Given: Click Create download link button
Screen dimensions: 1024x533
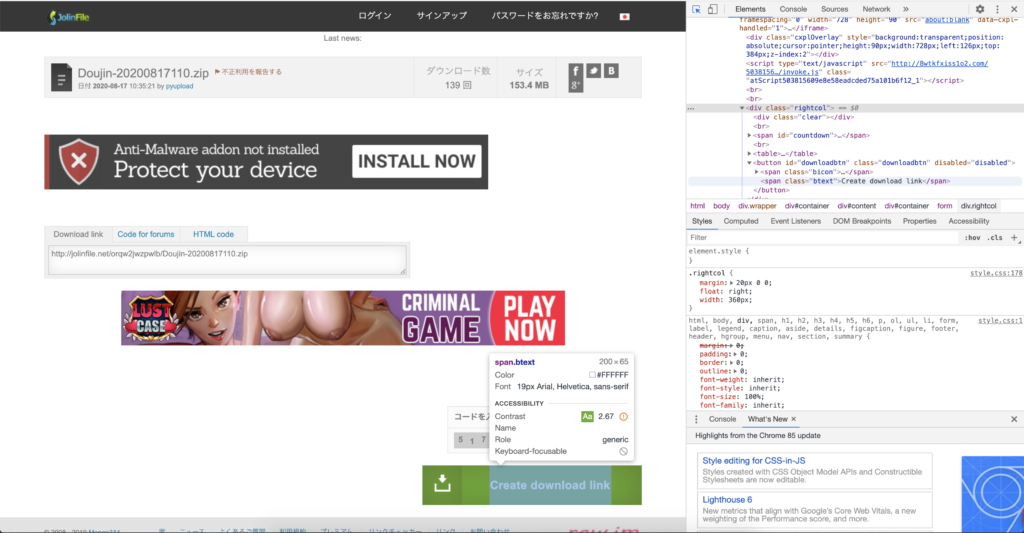Looking at the screenshot, I should point(532,485).
